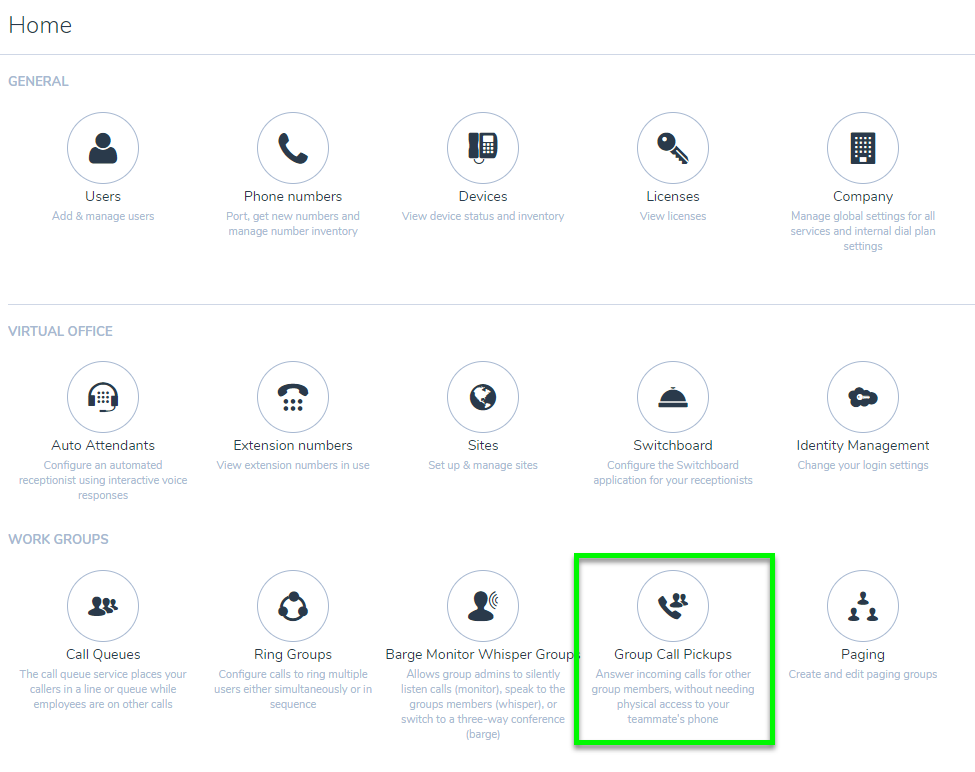Image resolution: width=975 pixels, height=772 pixels.
Task: Click 'Configure the Switchboard application' description
Action: (673, 473)
